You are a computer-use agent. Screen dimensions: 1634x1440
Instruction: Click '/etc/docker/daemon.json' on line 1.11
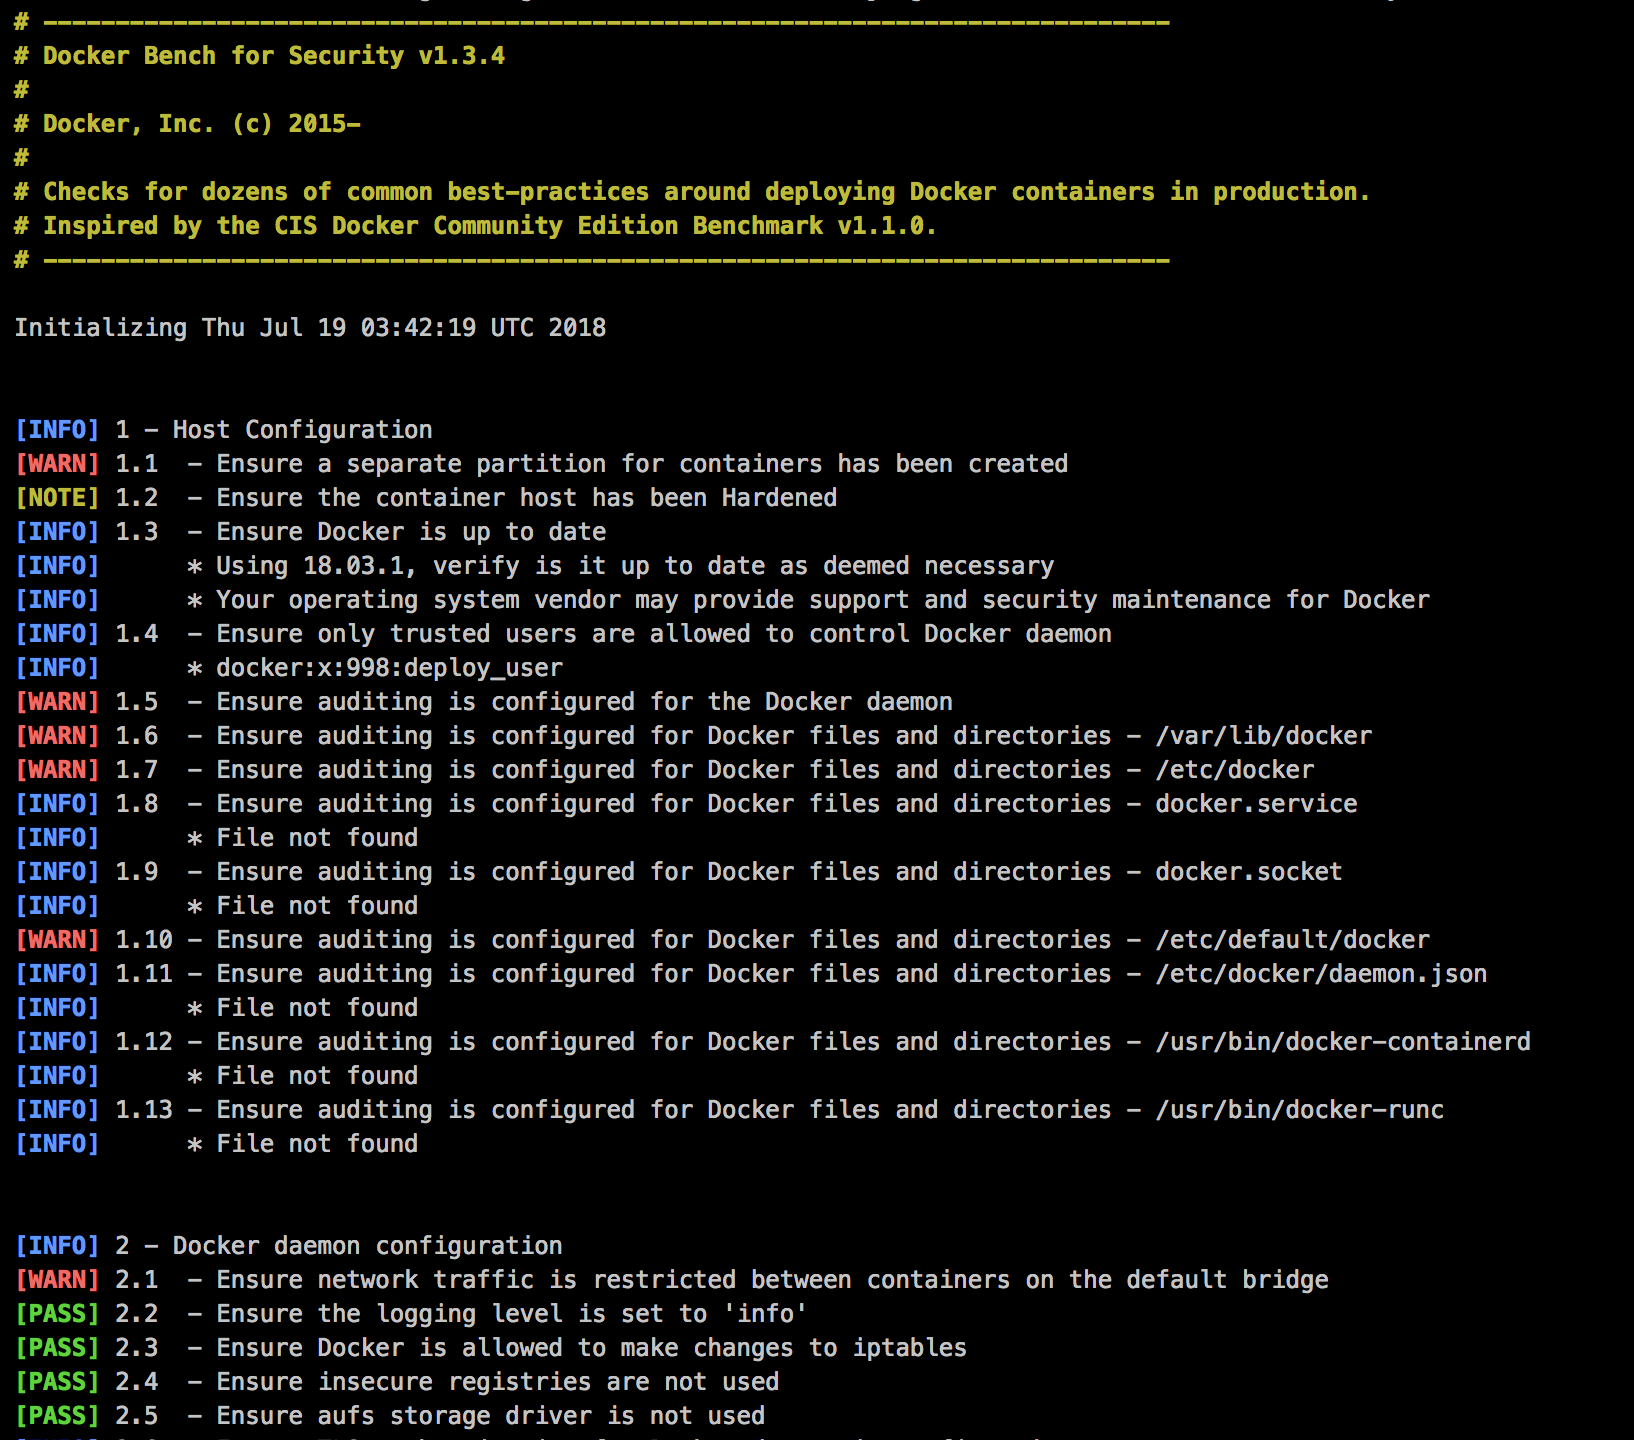(1321, 974)
